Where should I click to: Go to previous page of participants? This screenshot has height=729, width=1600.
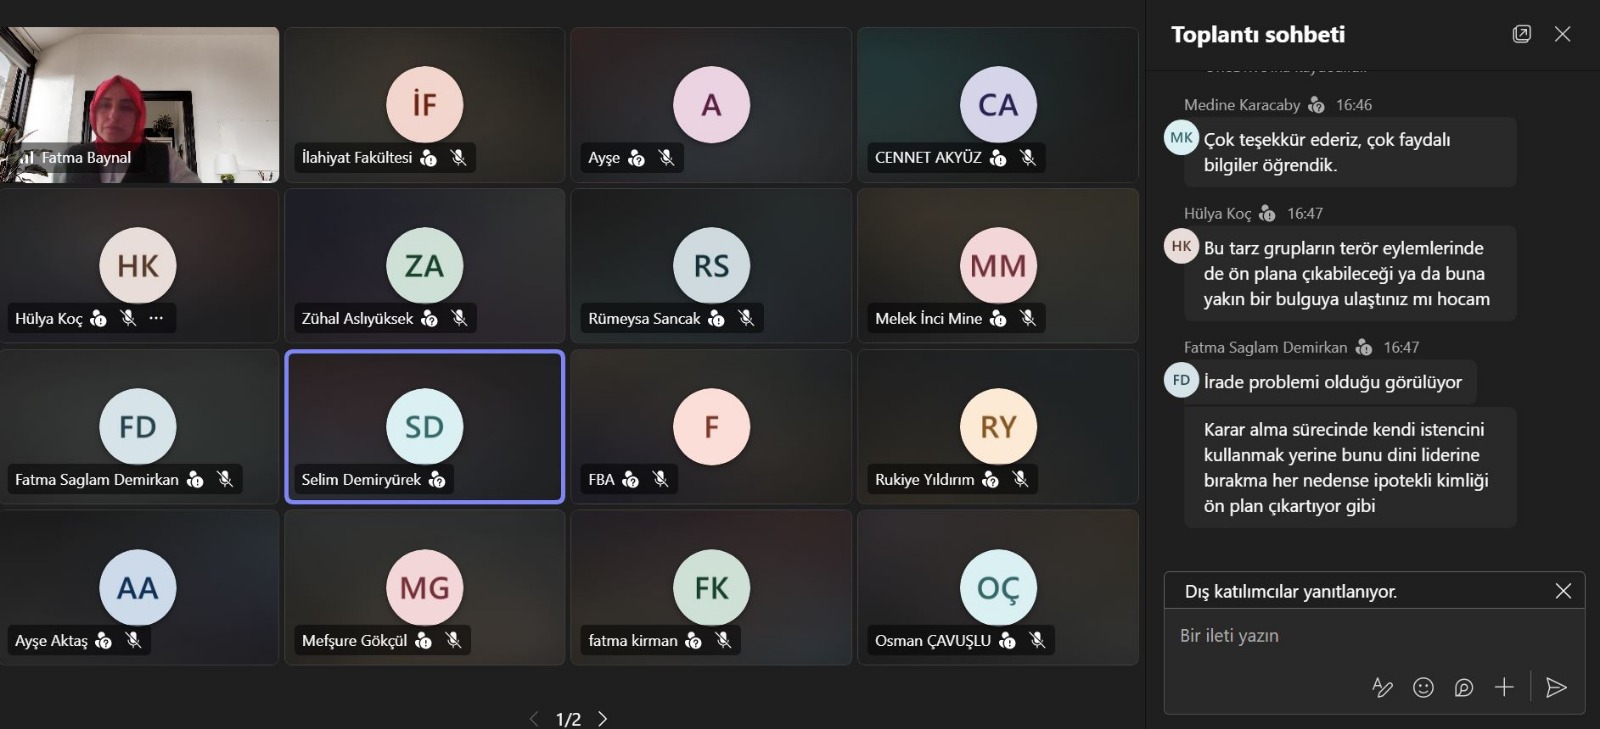tap(534, 718)
